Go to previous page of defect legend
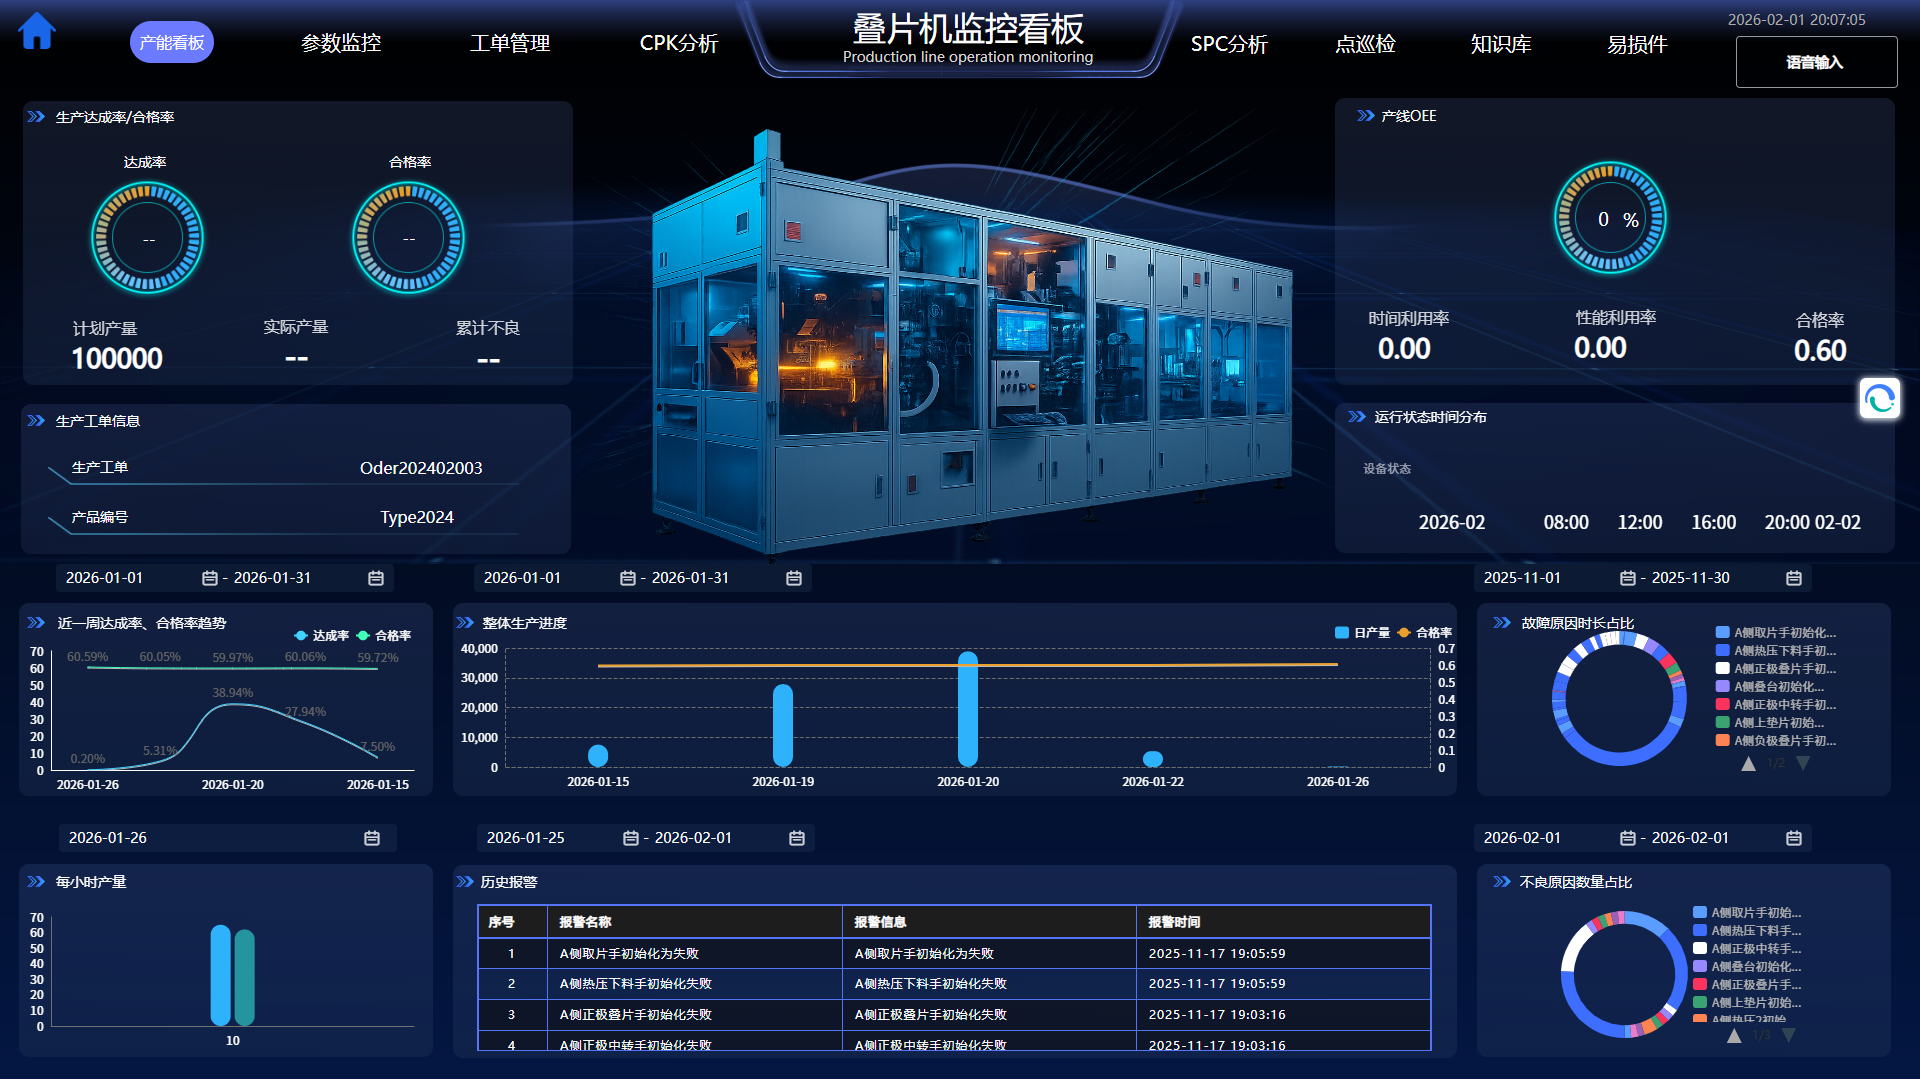The height and width of the screenshot is (1079, 1920). pyautogui.click(x=1734, y=1036)
